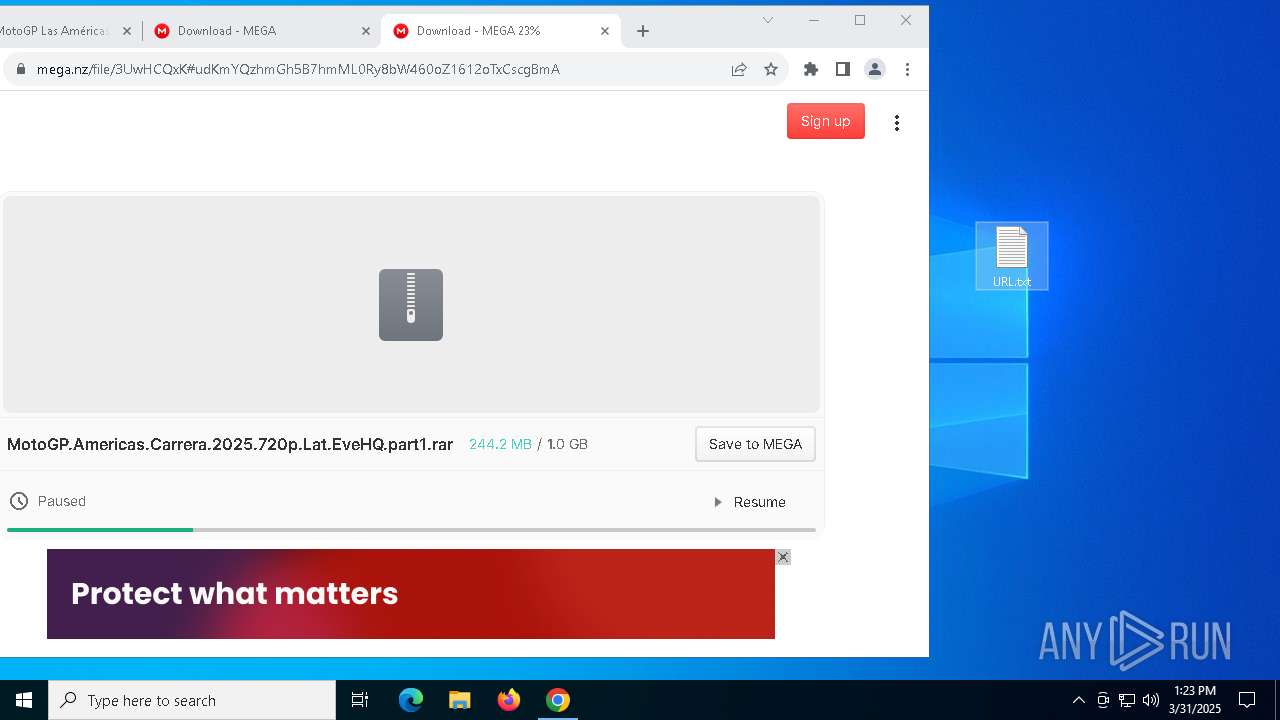Open the taskbar clock and date
The height and width of the screenshot is (720, 1280).
1195,700
